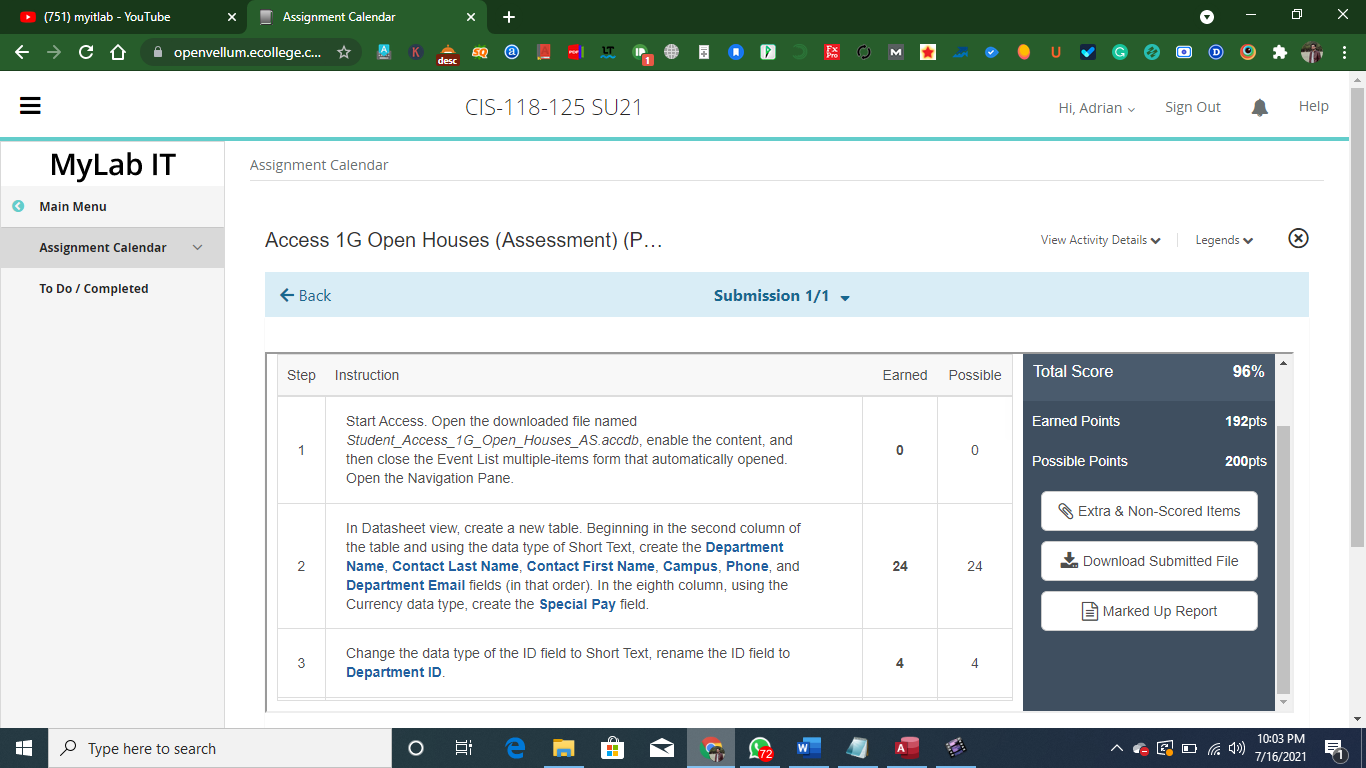Click the page vertical scrollbar
The width and height of the screenshot is (1366, 768).
coord(1357,316)
